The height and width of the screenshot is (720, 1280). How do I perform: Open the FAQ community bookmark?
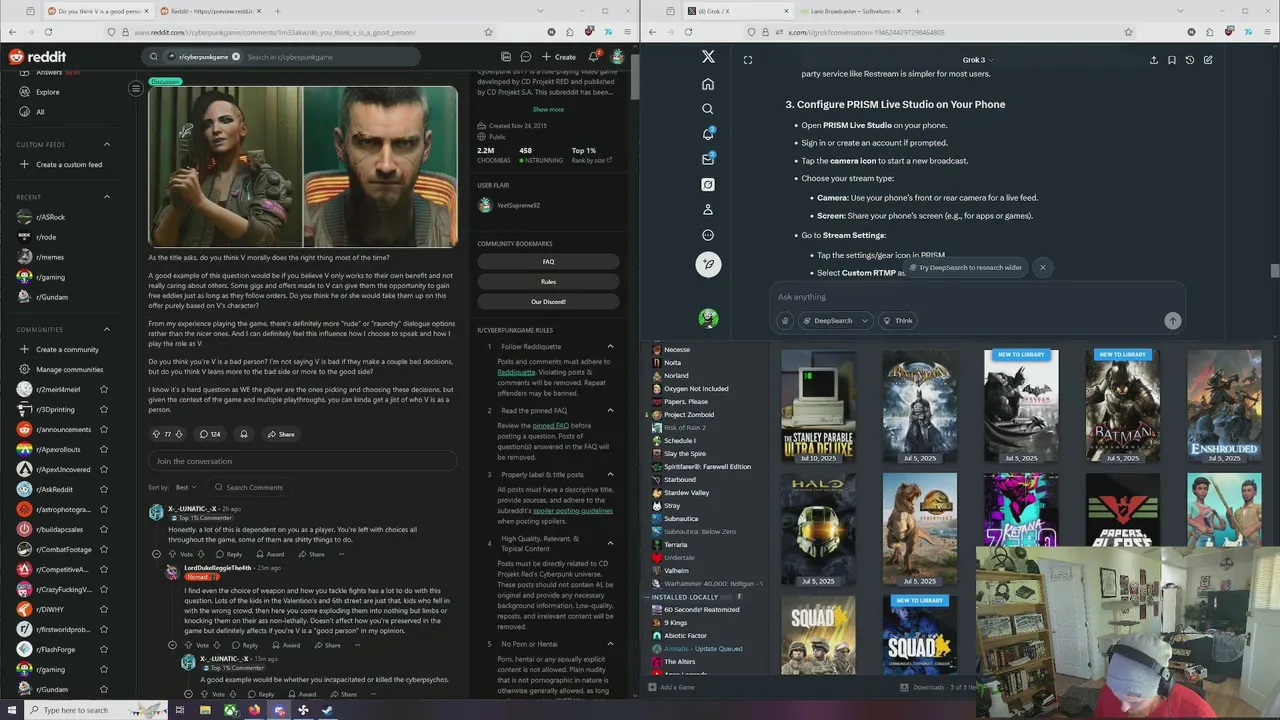548,262
